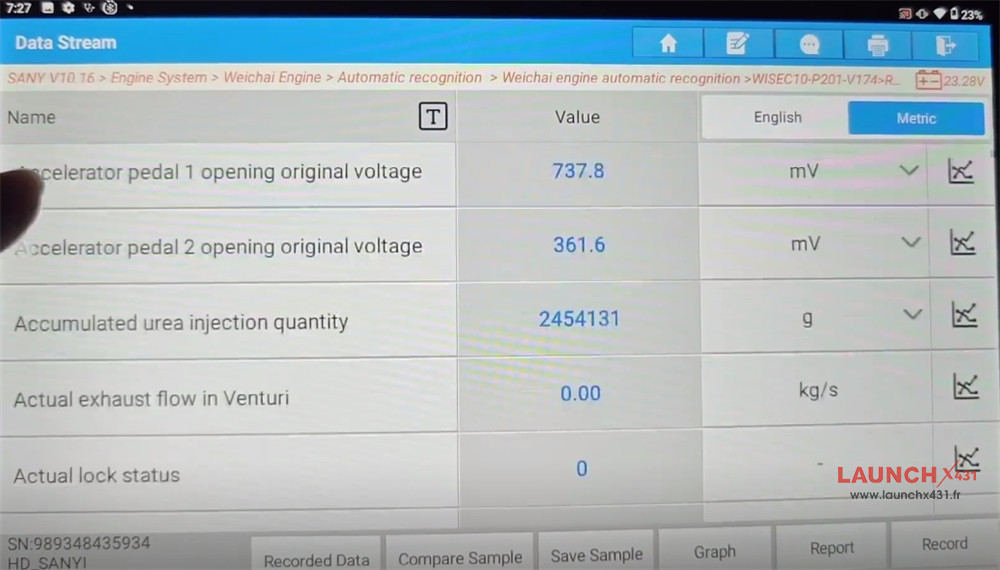Tap the clock showing 7:27

[x=18, y=8]
